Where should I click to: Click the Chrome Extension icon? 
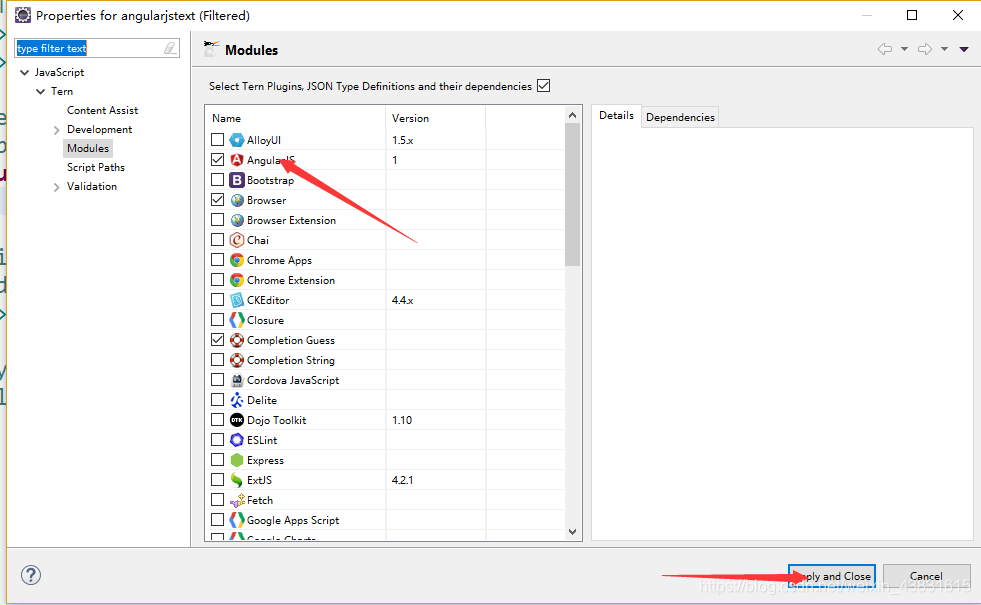236,280
